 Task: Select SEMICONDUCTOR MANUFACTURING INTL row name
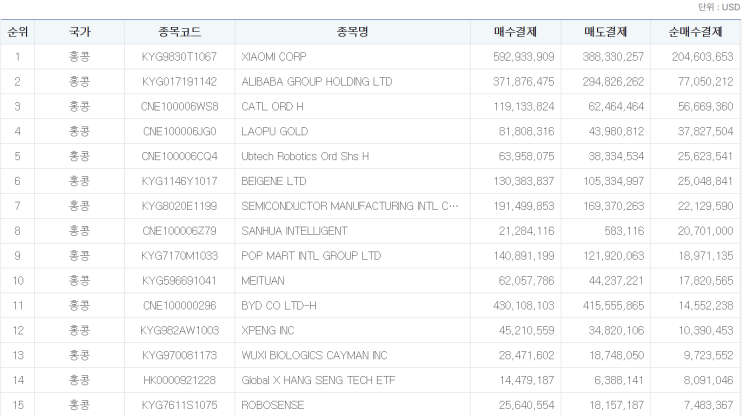click(350, 206)
